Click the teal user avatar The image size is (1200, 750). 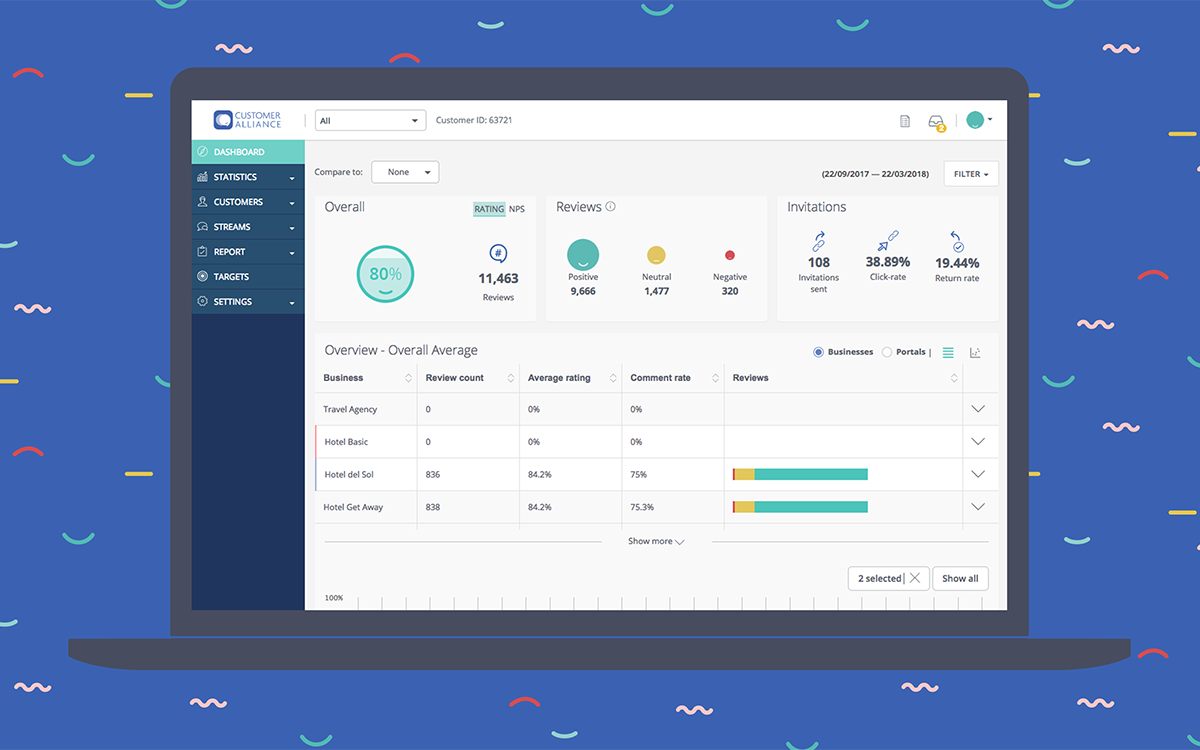[x=975, y=120]
